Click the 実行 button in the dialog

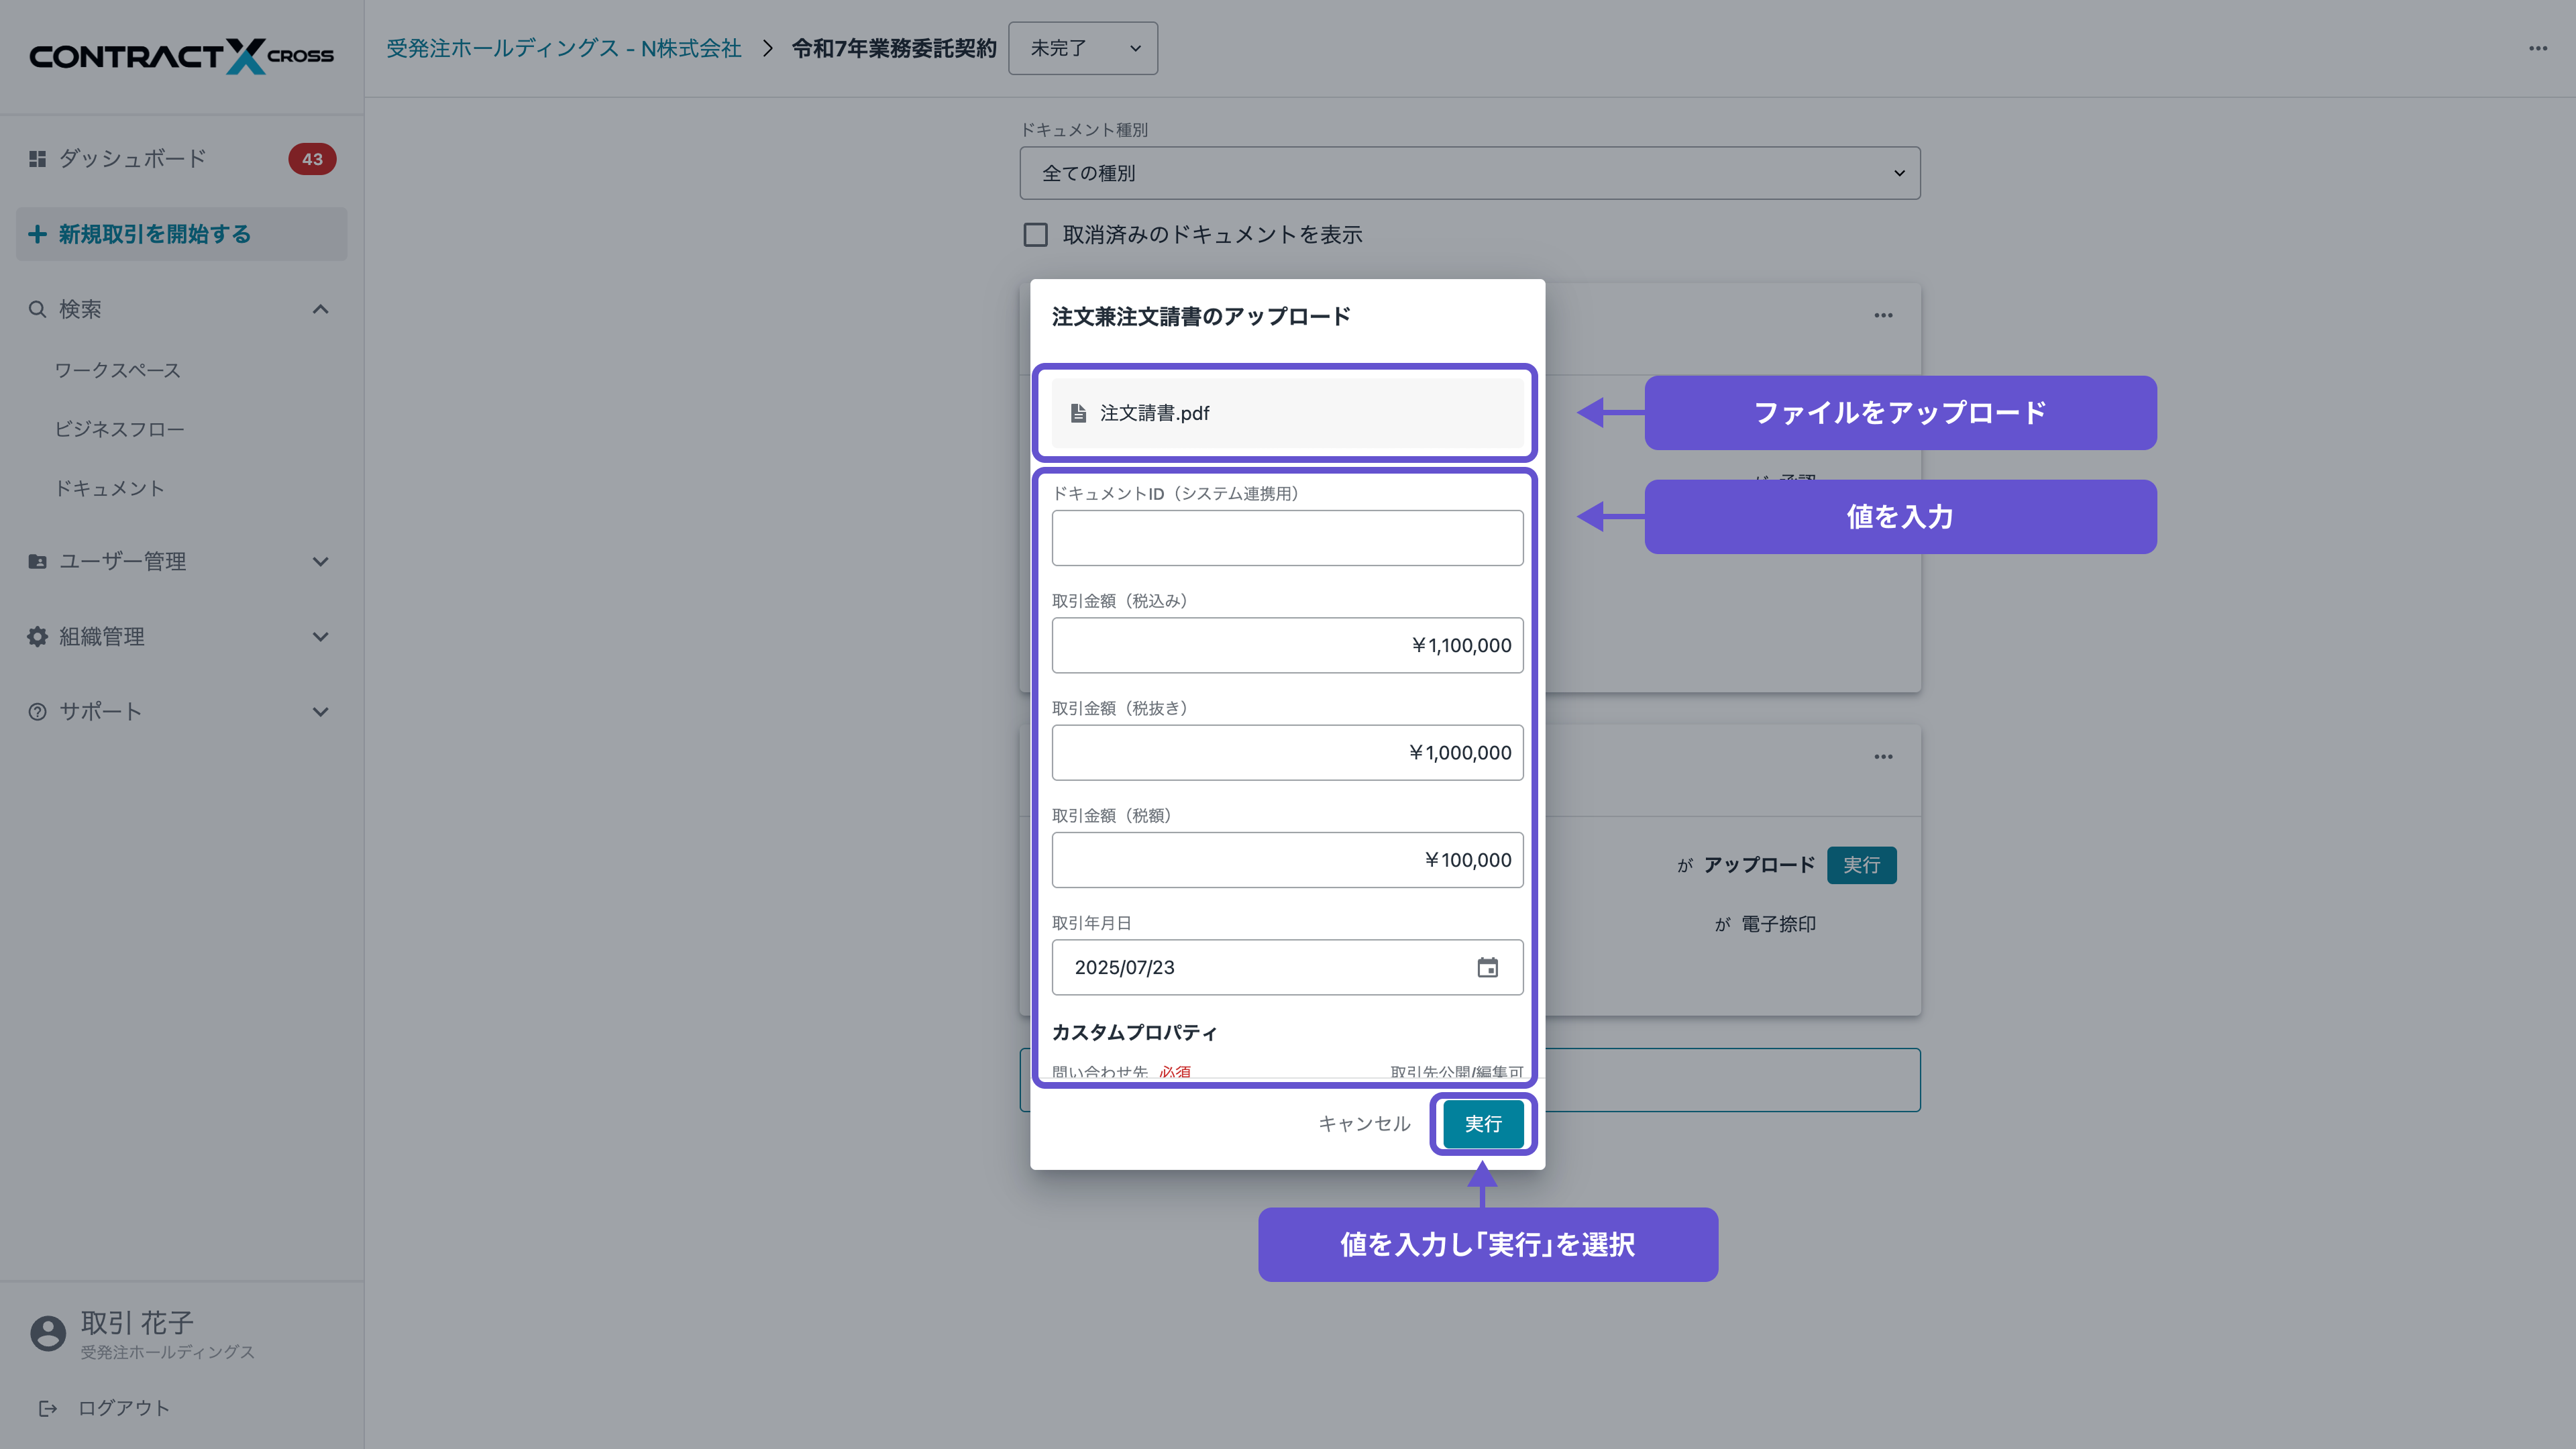click(x=1483, y=1124)
